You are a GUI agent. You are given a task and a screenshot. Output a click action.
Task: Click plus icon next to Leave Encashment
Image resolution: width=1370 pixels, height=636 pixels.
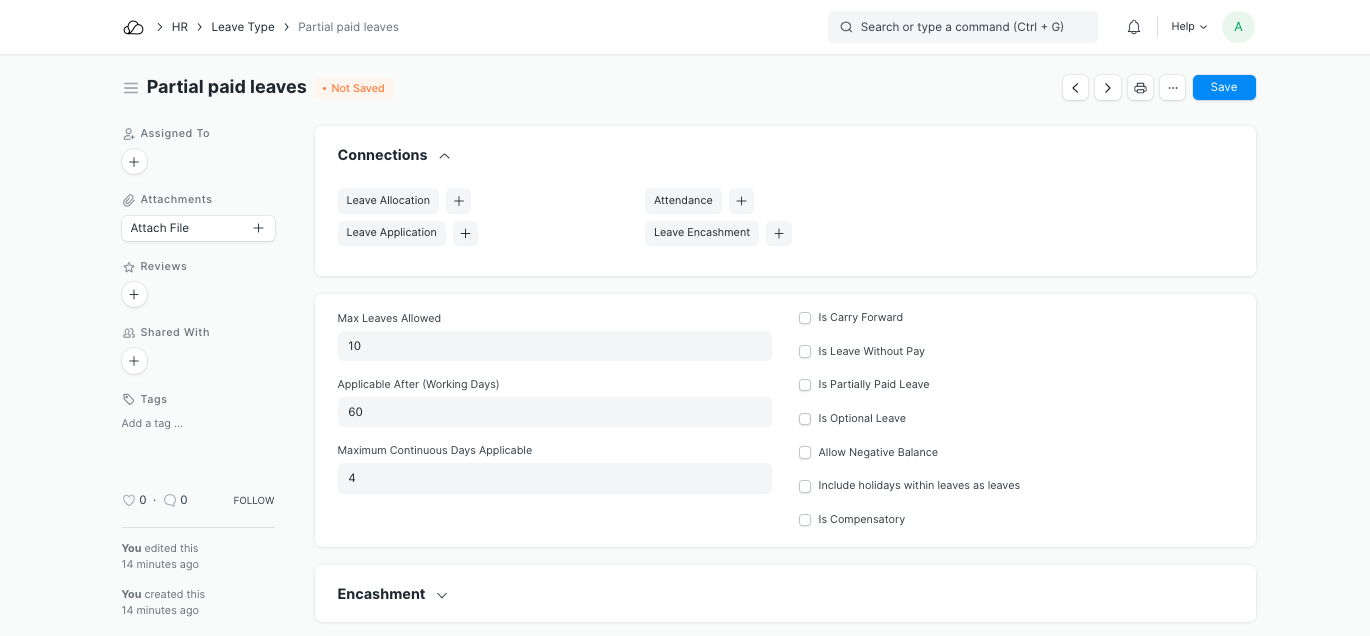coord(778,233)
